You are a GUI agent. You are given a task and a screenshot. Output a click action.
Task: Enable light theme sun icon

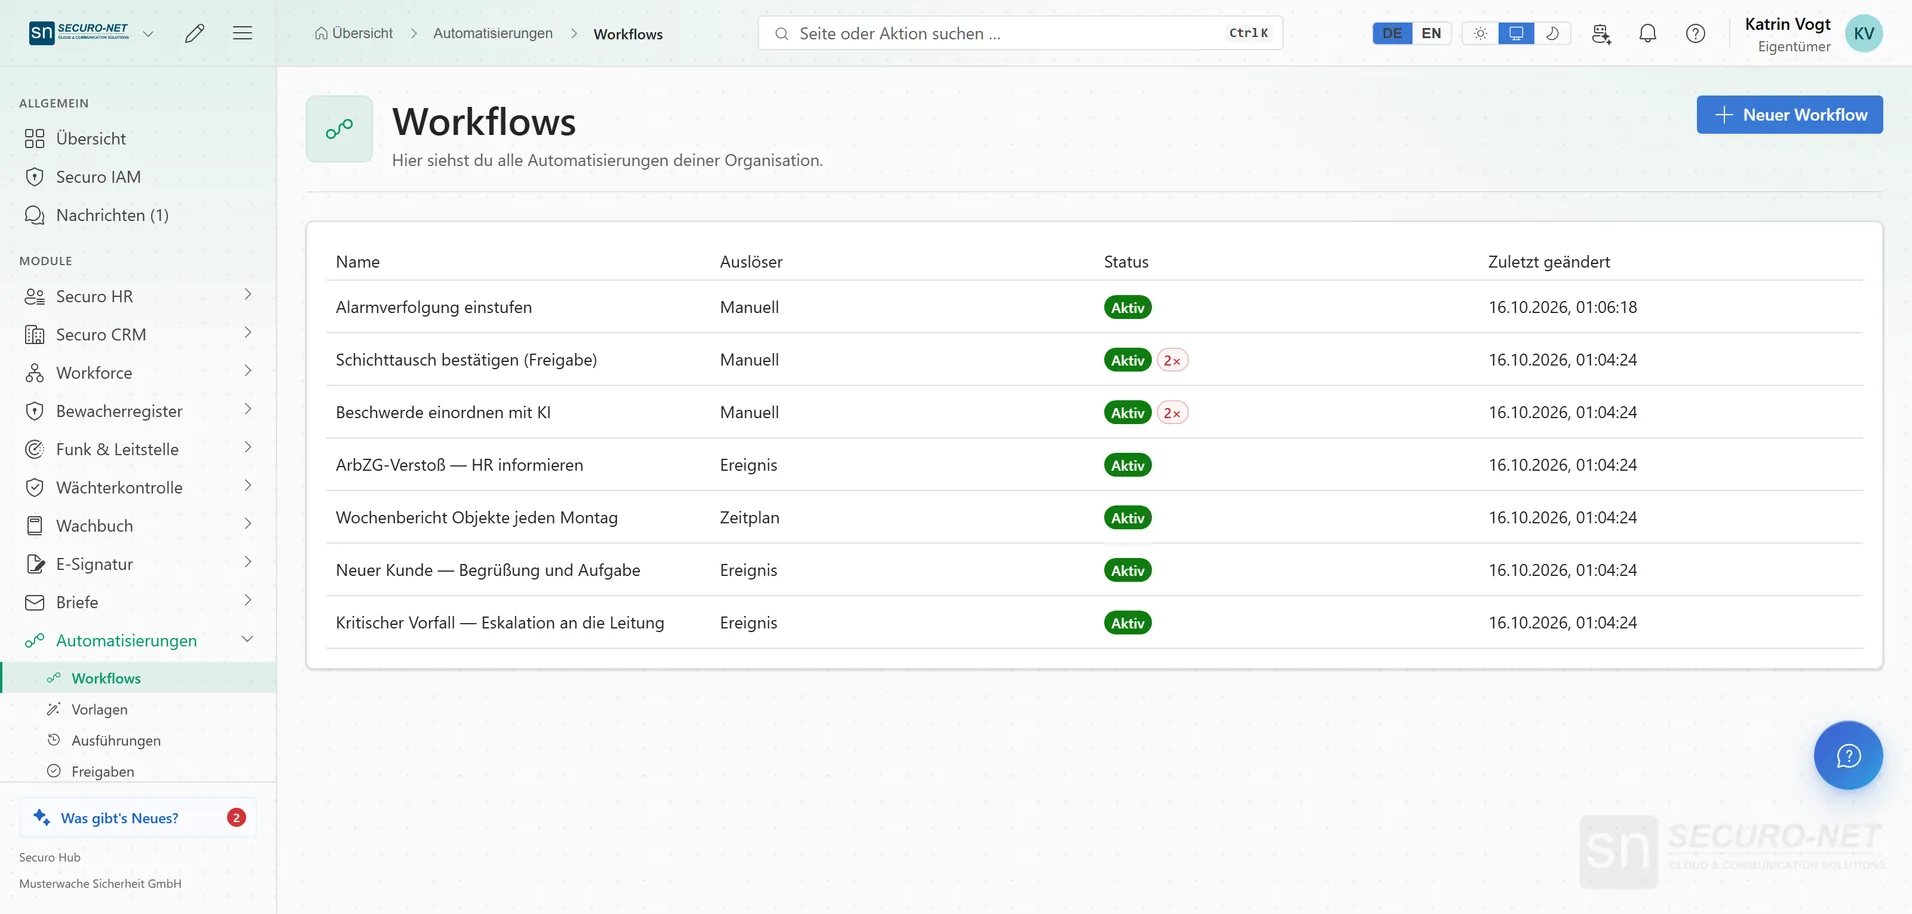[x=1480, y=33]
